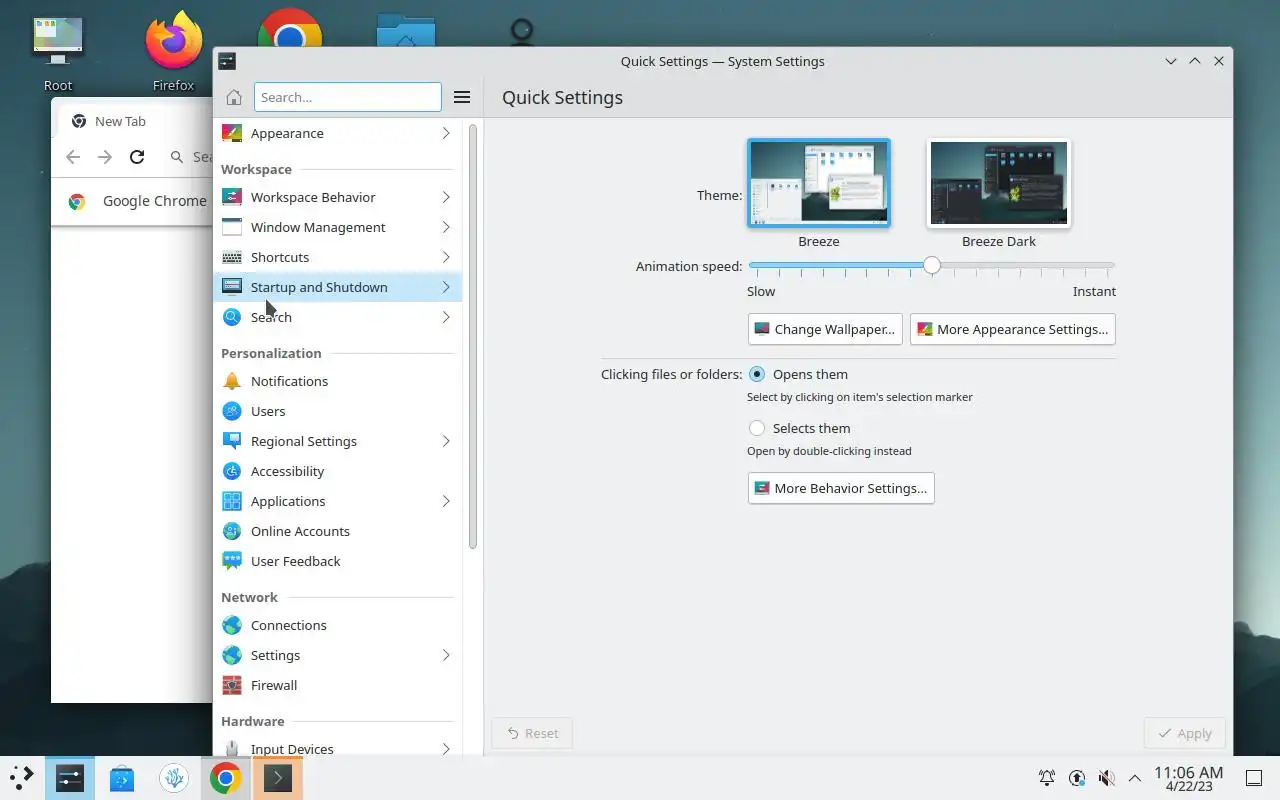Open Discover software center from taskbar
1280x800 pixels.
[x=122, y=777]
